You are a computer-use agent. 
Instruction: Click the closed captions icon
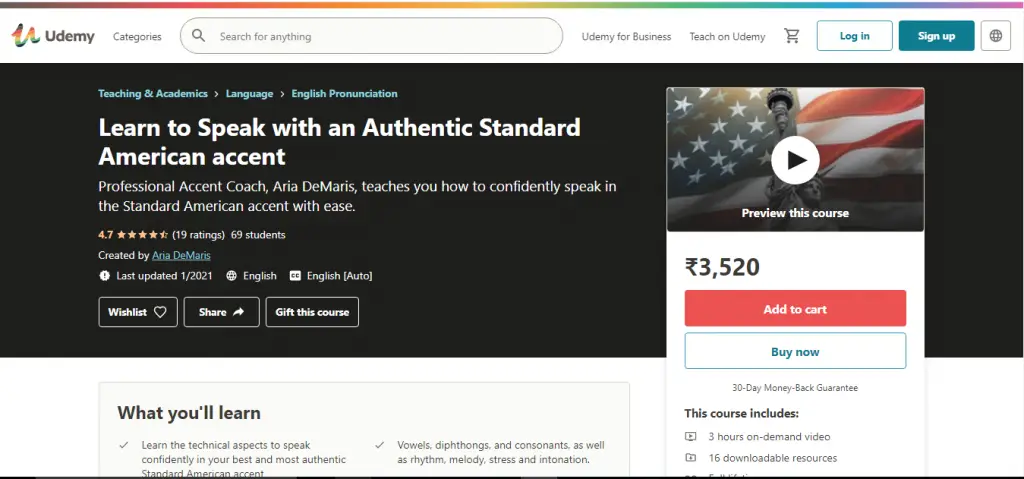(x=295, y=275)
